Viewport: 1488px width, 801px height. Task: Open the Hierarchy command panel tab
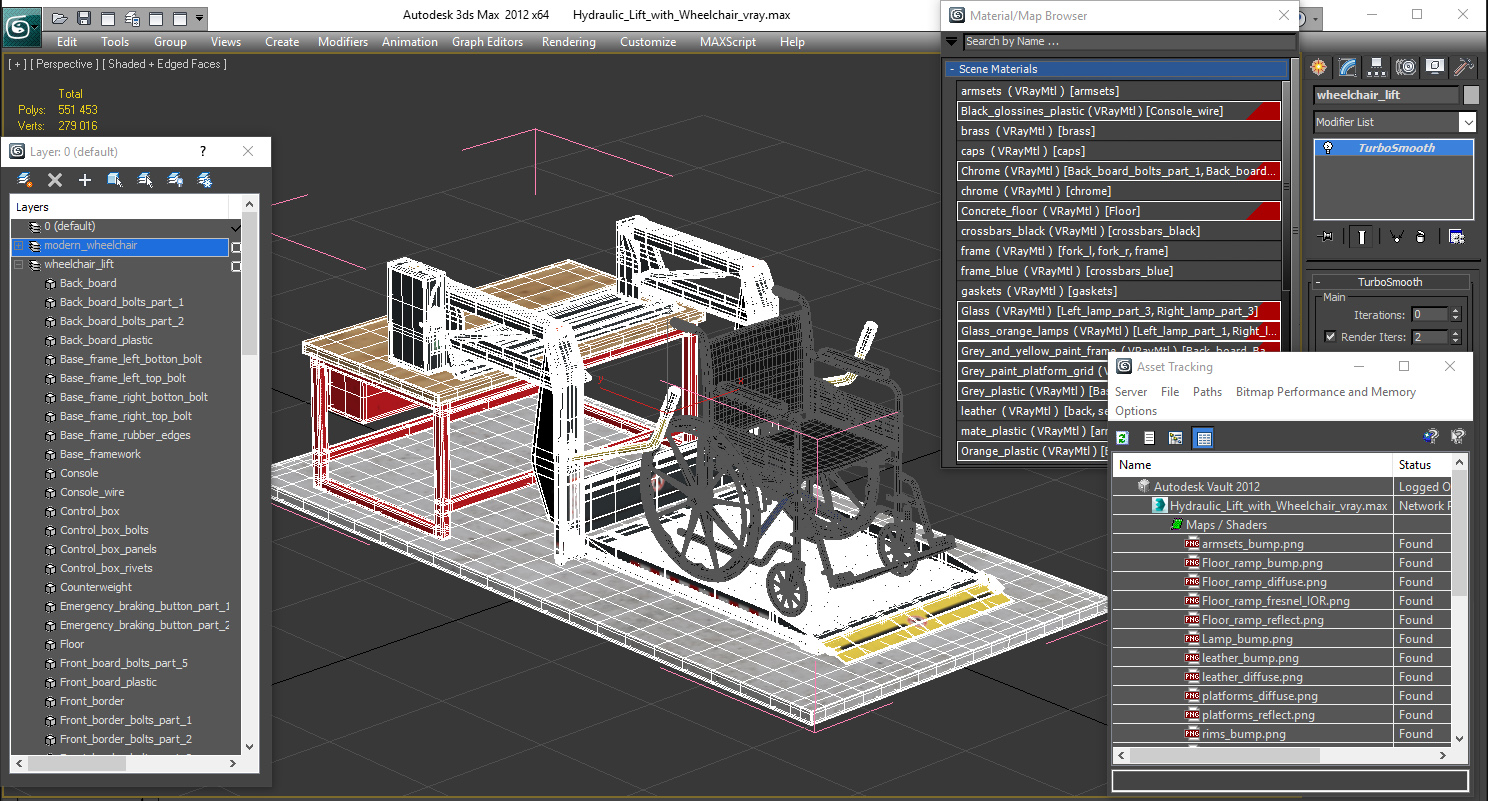[x=1377, y=67]
